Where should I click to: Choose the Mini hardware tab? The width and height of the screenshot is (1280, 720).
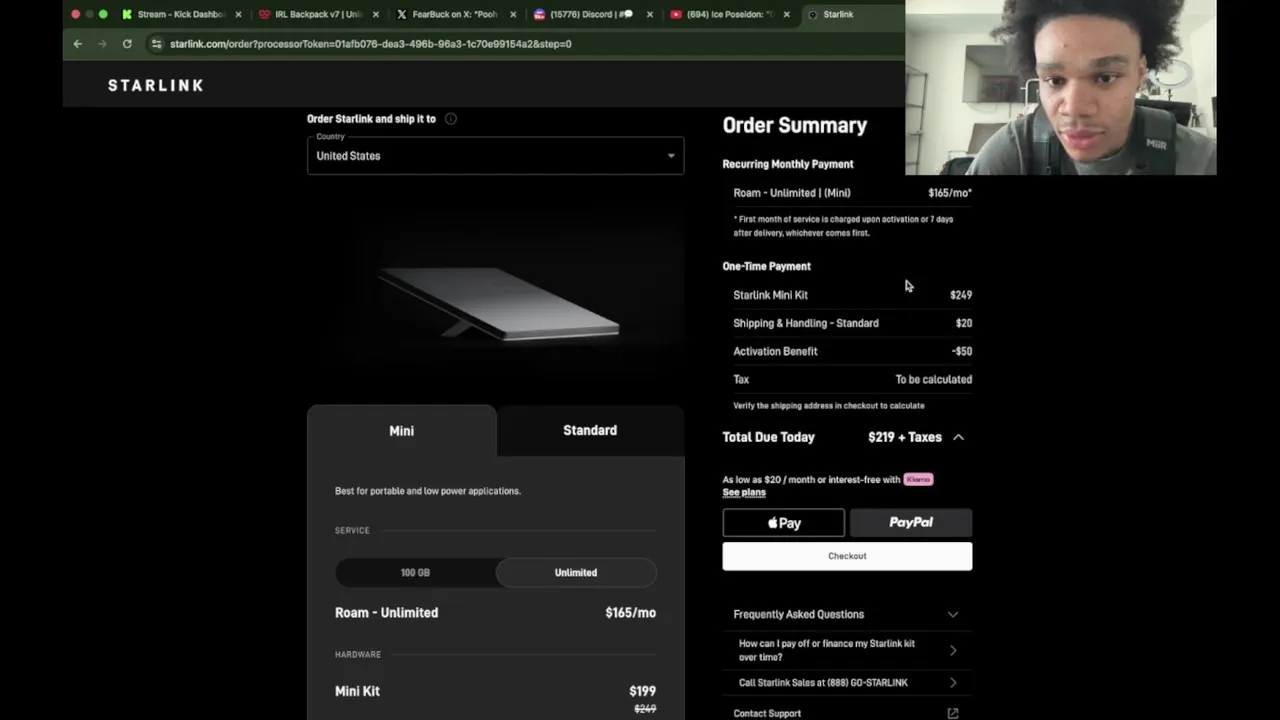point(401,431)
